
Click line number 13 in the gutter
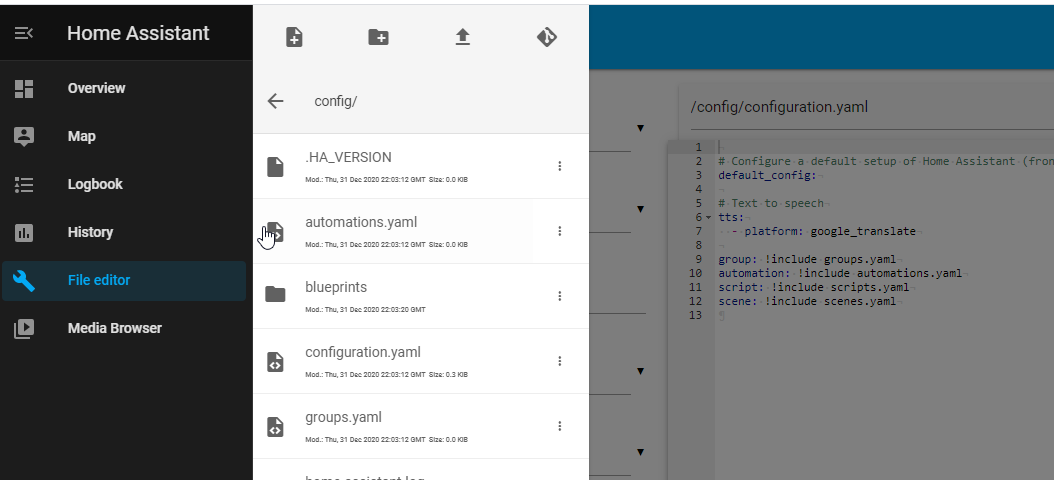[695, 315]
